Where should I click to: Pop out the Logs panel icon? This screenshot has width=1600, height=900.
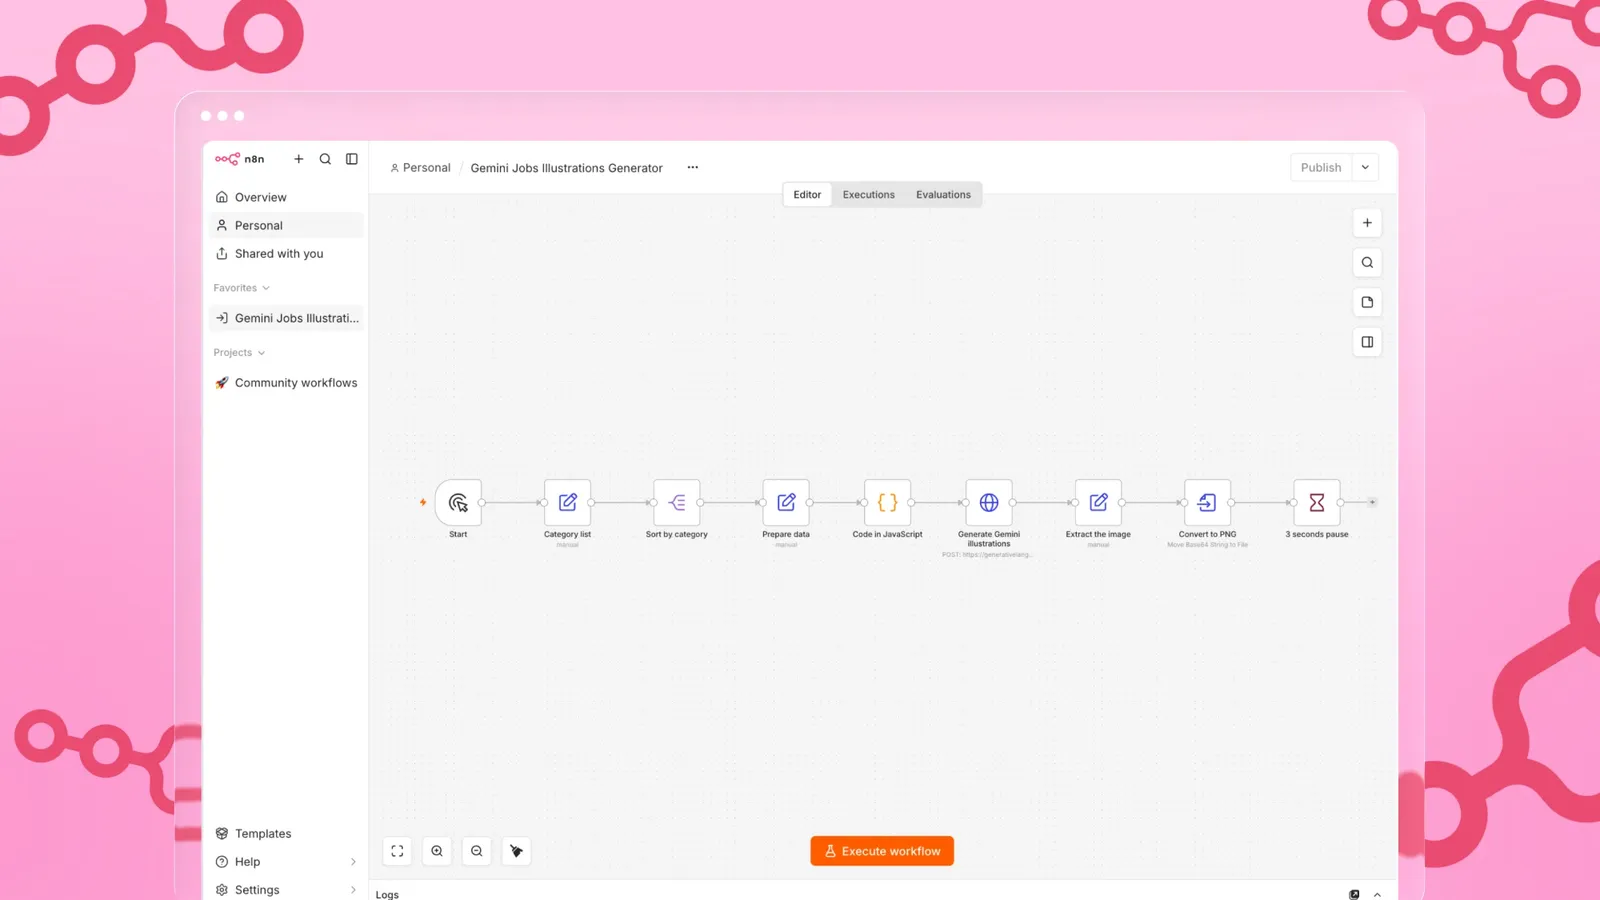point(1354,894)
